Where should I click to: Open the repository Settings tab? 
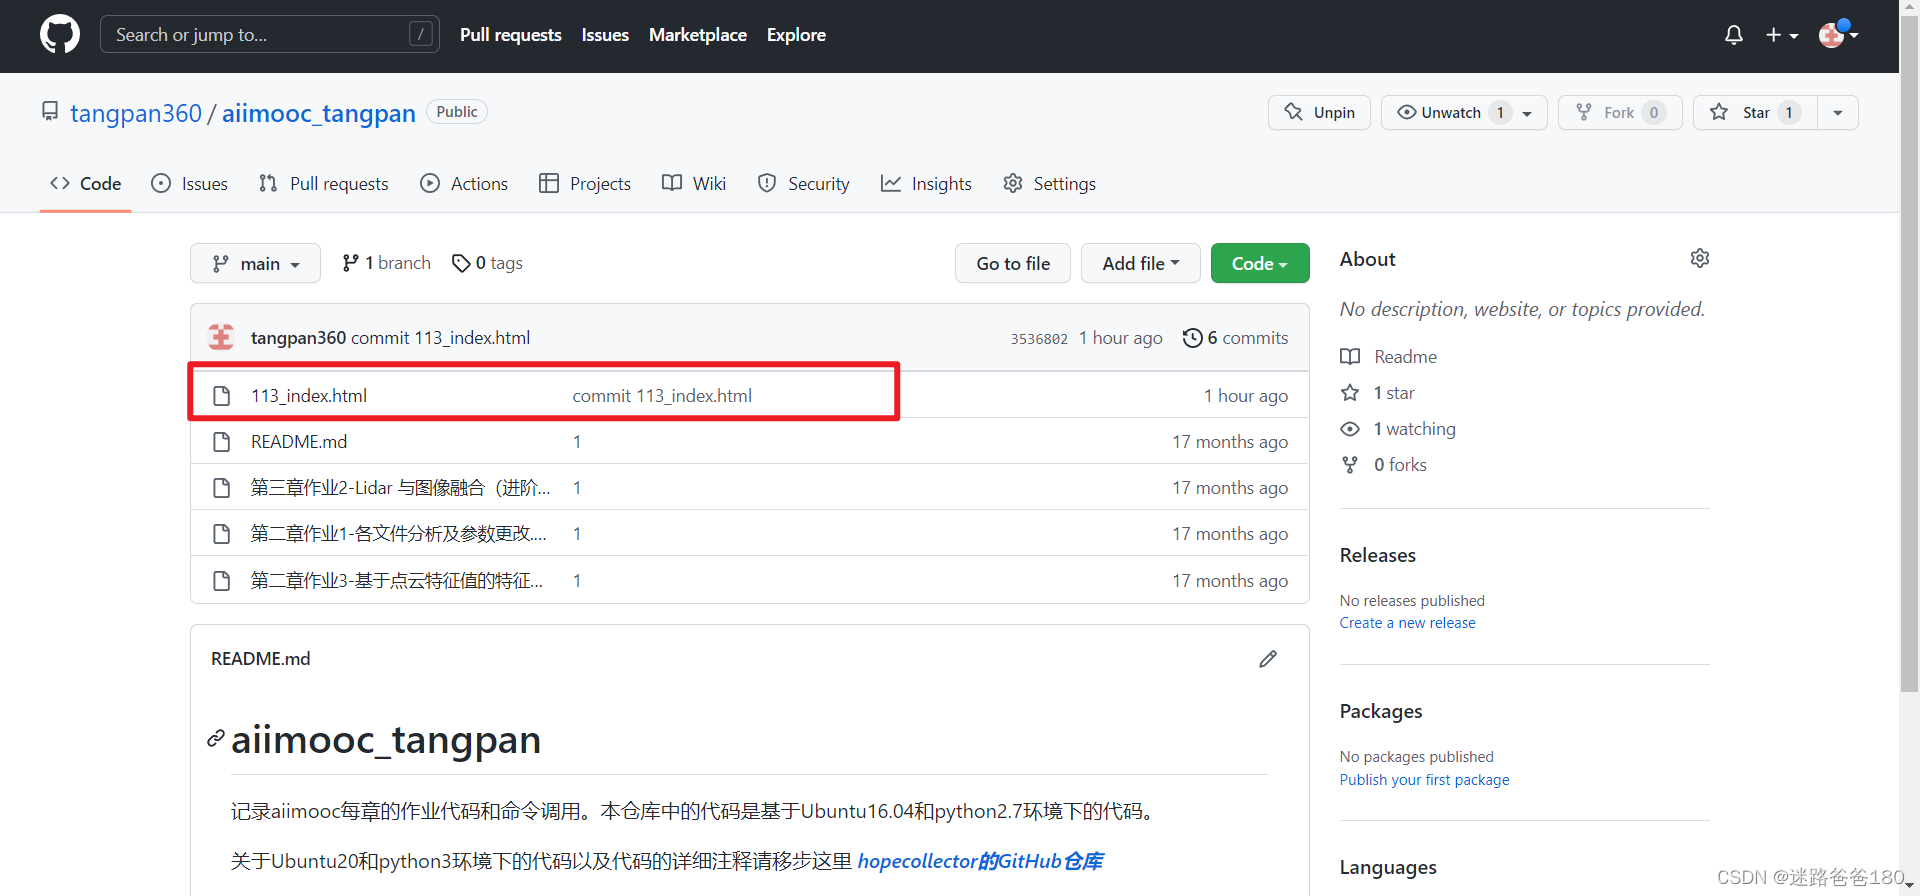point(1049,184)
